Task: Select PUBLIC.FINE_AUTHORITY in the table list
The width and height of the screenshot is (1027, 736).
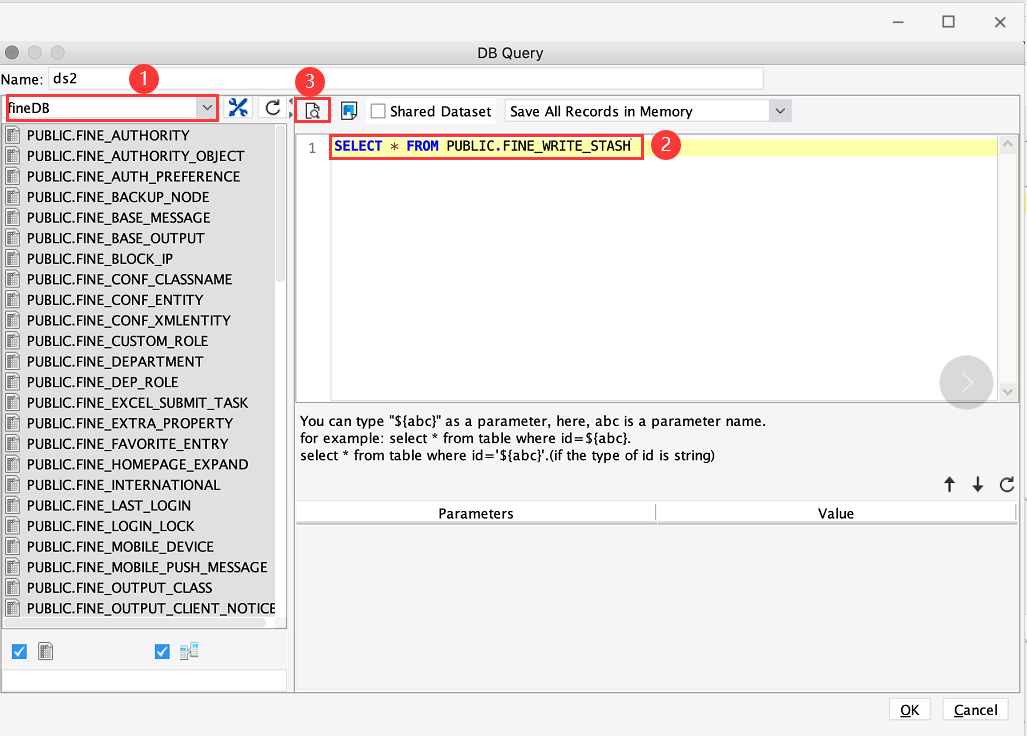Action: (x=110, y=135)
